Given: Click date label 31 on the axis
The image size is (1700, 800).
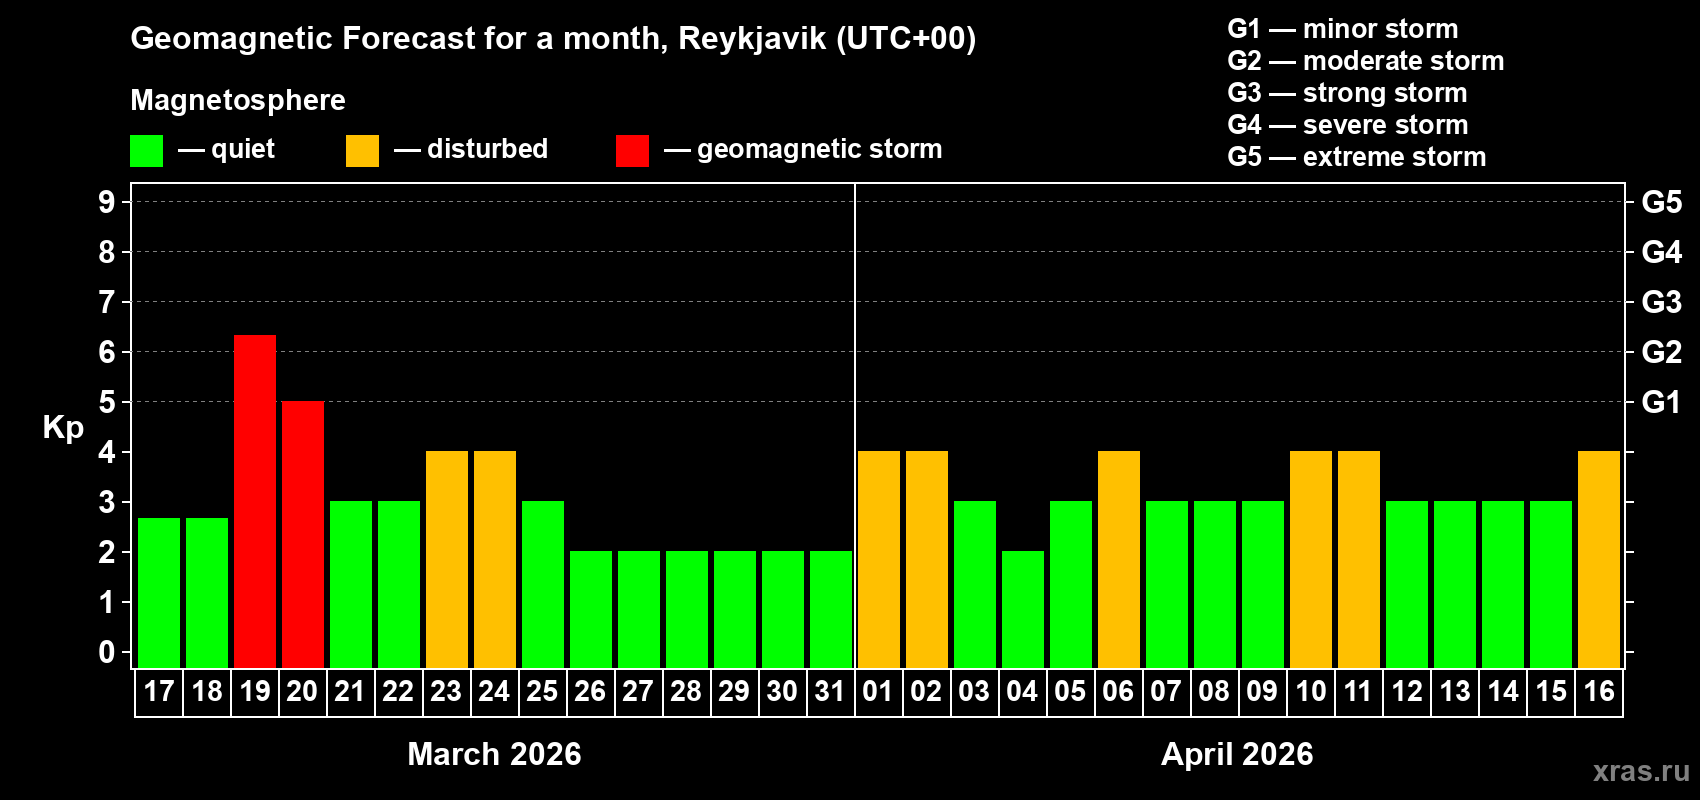Looking at the screenshot, I should 830,691.
